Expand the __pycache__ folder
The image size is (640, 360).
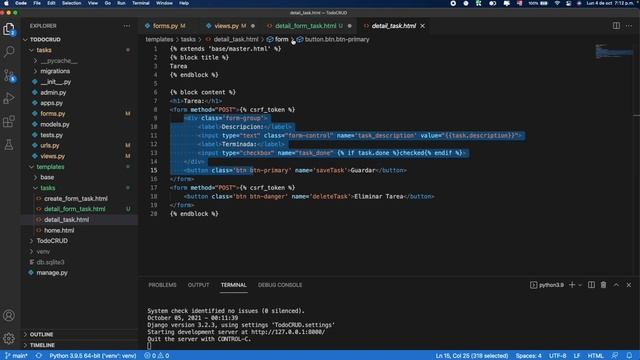[58, 61]
